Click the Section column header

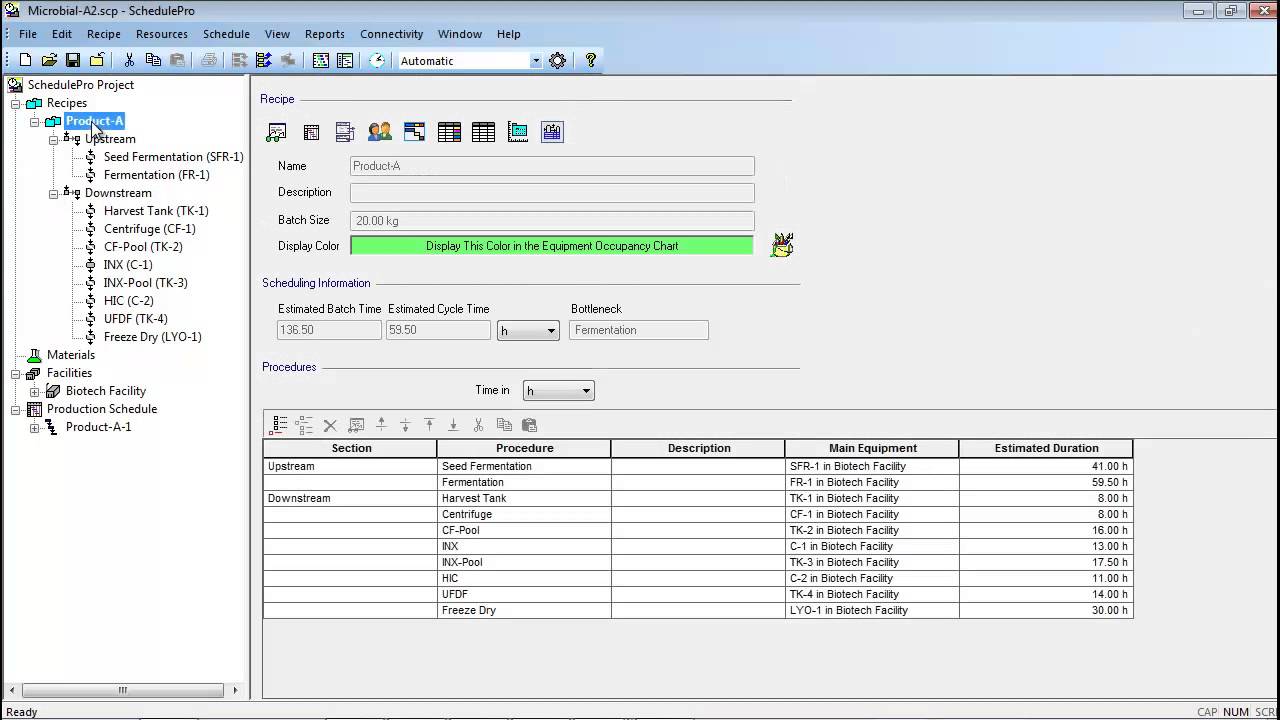(351, 448)
